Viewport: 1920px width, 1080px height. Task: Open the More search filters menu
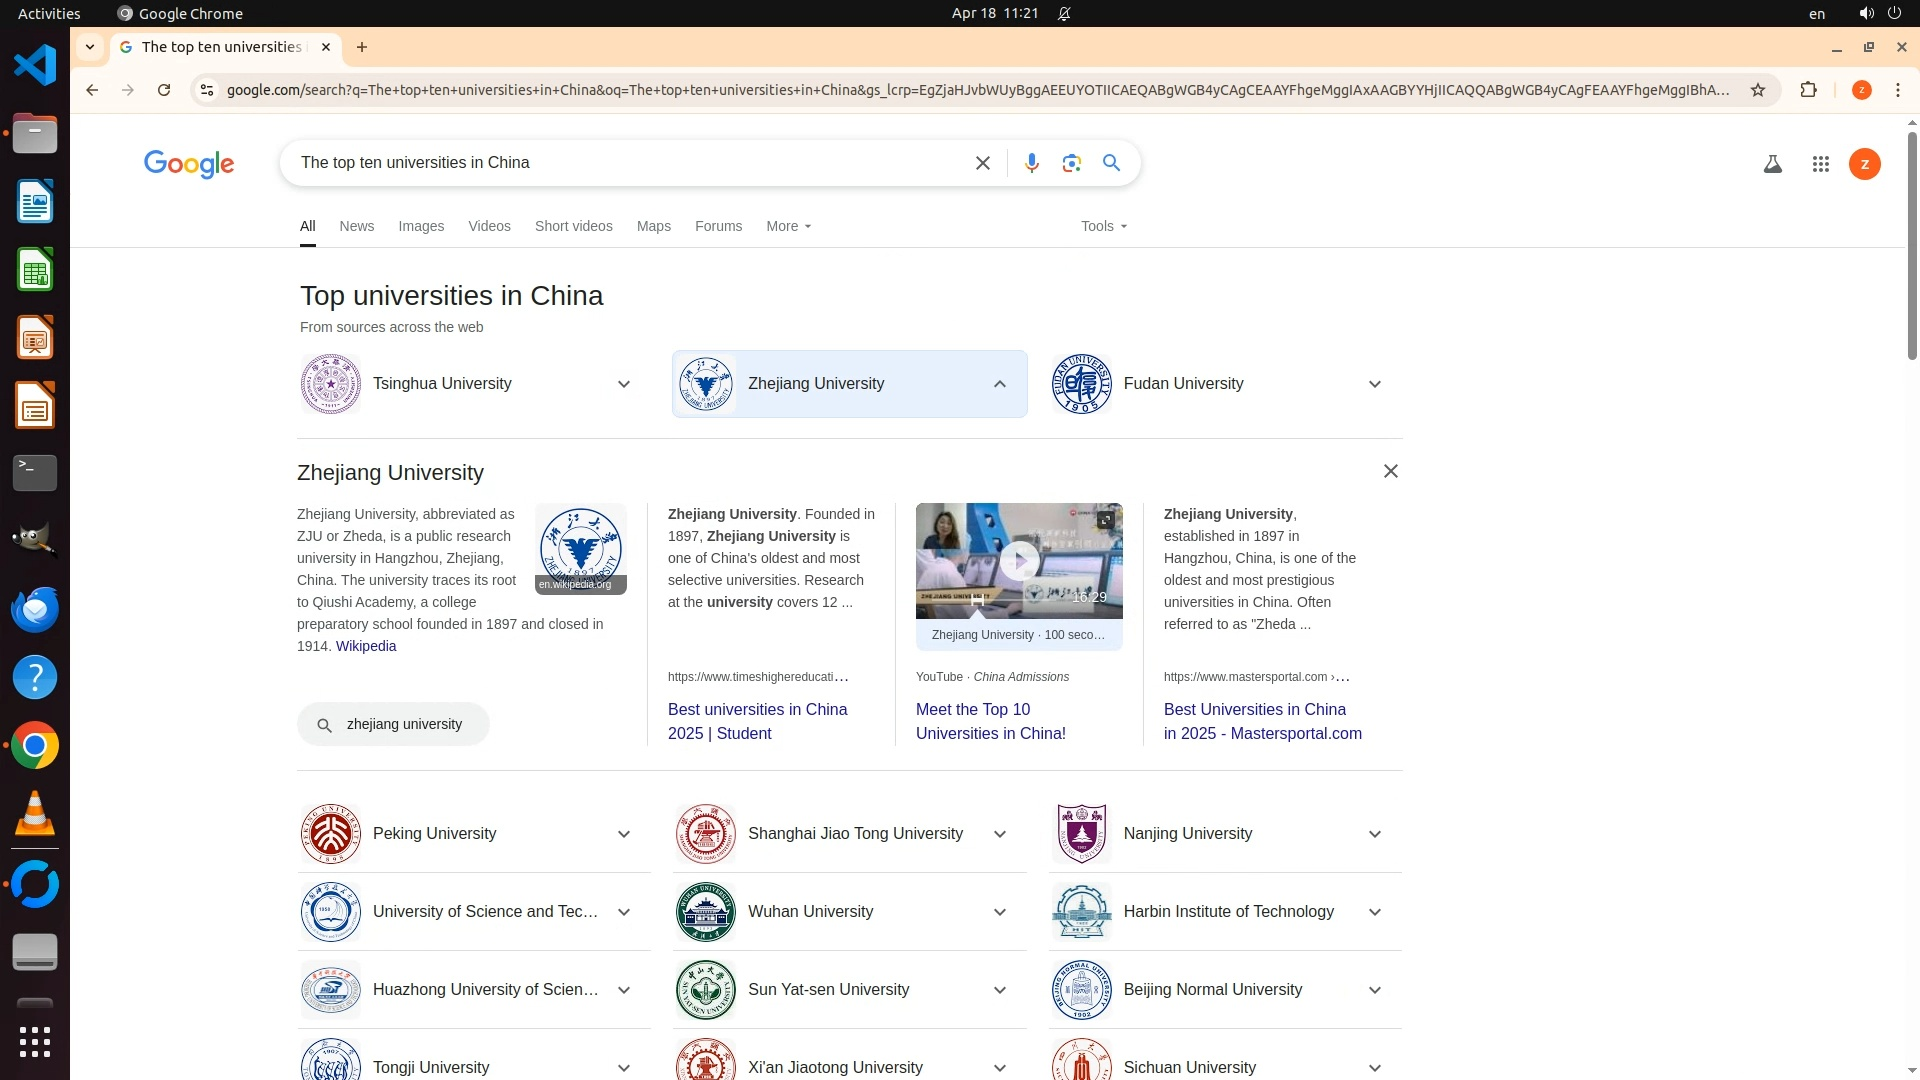point(788,226)
